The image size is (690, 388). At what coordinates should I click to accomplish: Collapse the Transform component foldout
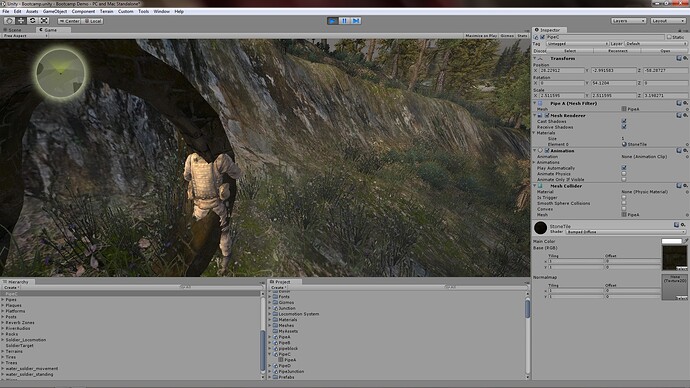click(535, 58)
